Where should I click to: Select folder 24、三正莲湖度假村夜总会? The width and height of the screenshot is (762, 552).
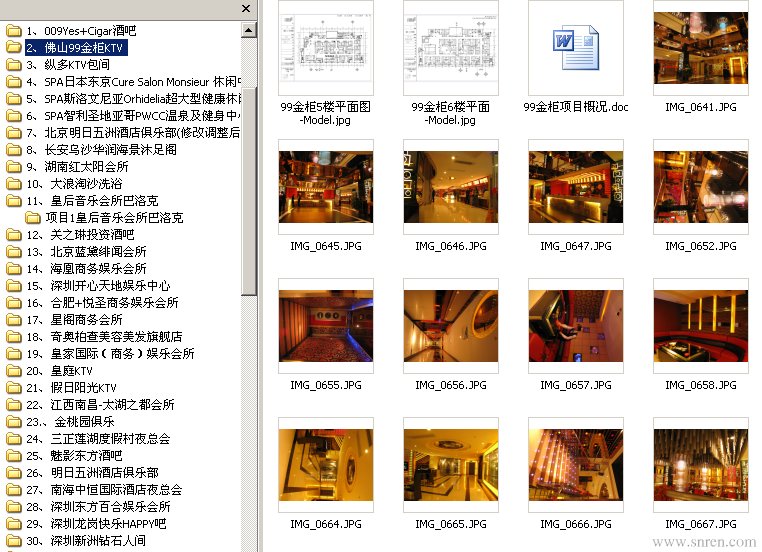98,439
